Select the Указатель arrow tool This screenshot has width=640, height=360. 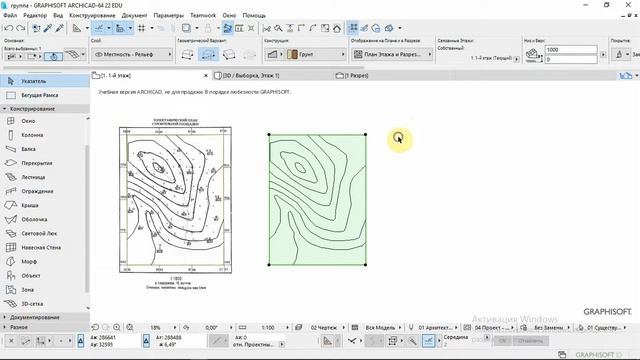pos(44,81)
